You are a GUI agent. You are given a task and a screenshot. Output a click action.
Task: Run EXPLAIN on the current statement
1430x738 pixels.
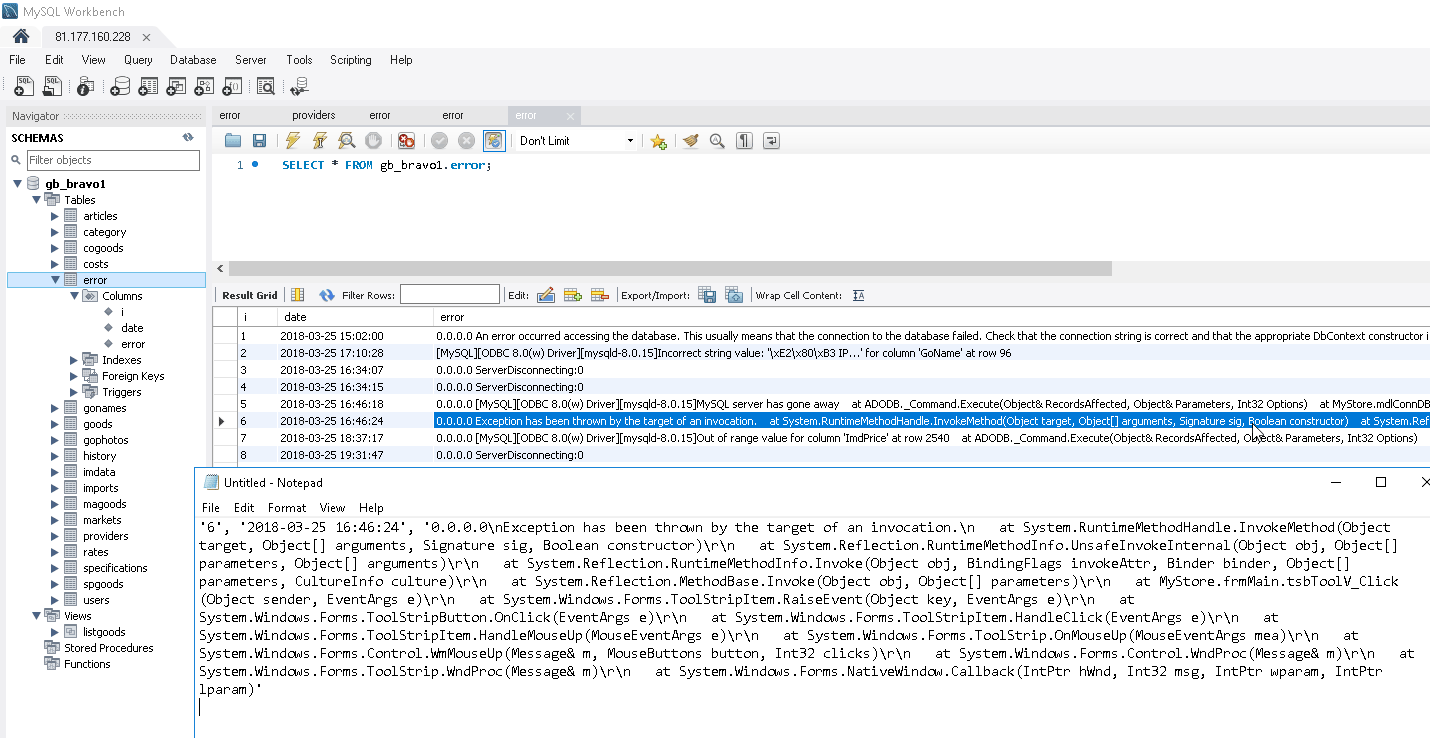coord(347,141)
